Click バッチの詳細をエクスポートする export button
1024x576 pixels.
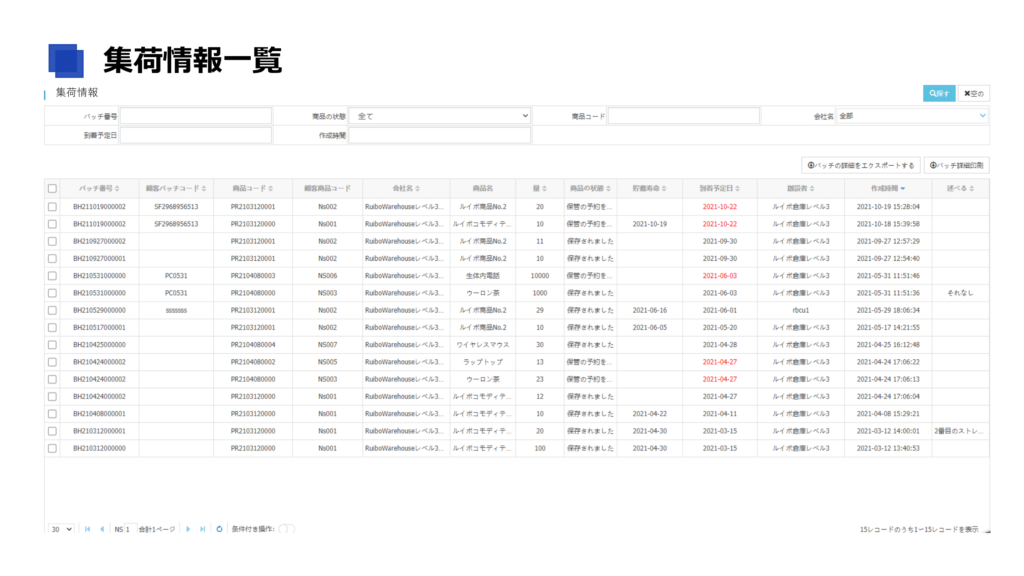[861, 165]
